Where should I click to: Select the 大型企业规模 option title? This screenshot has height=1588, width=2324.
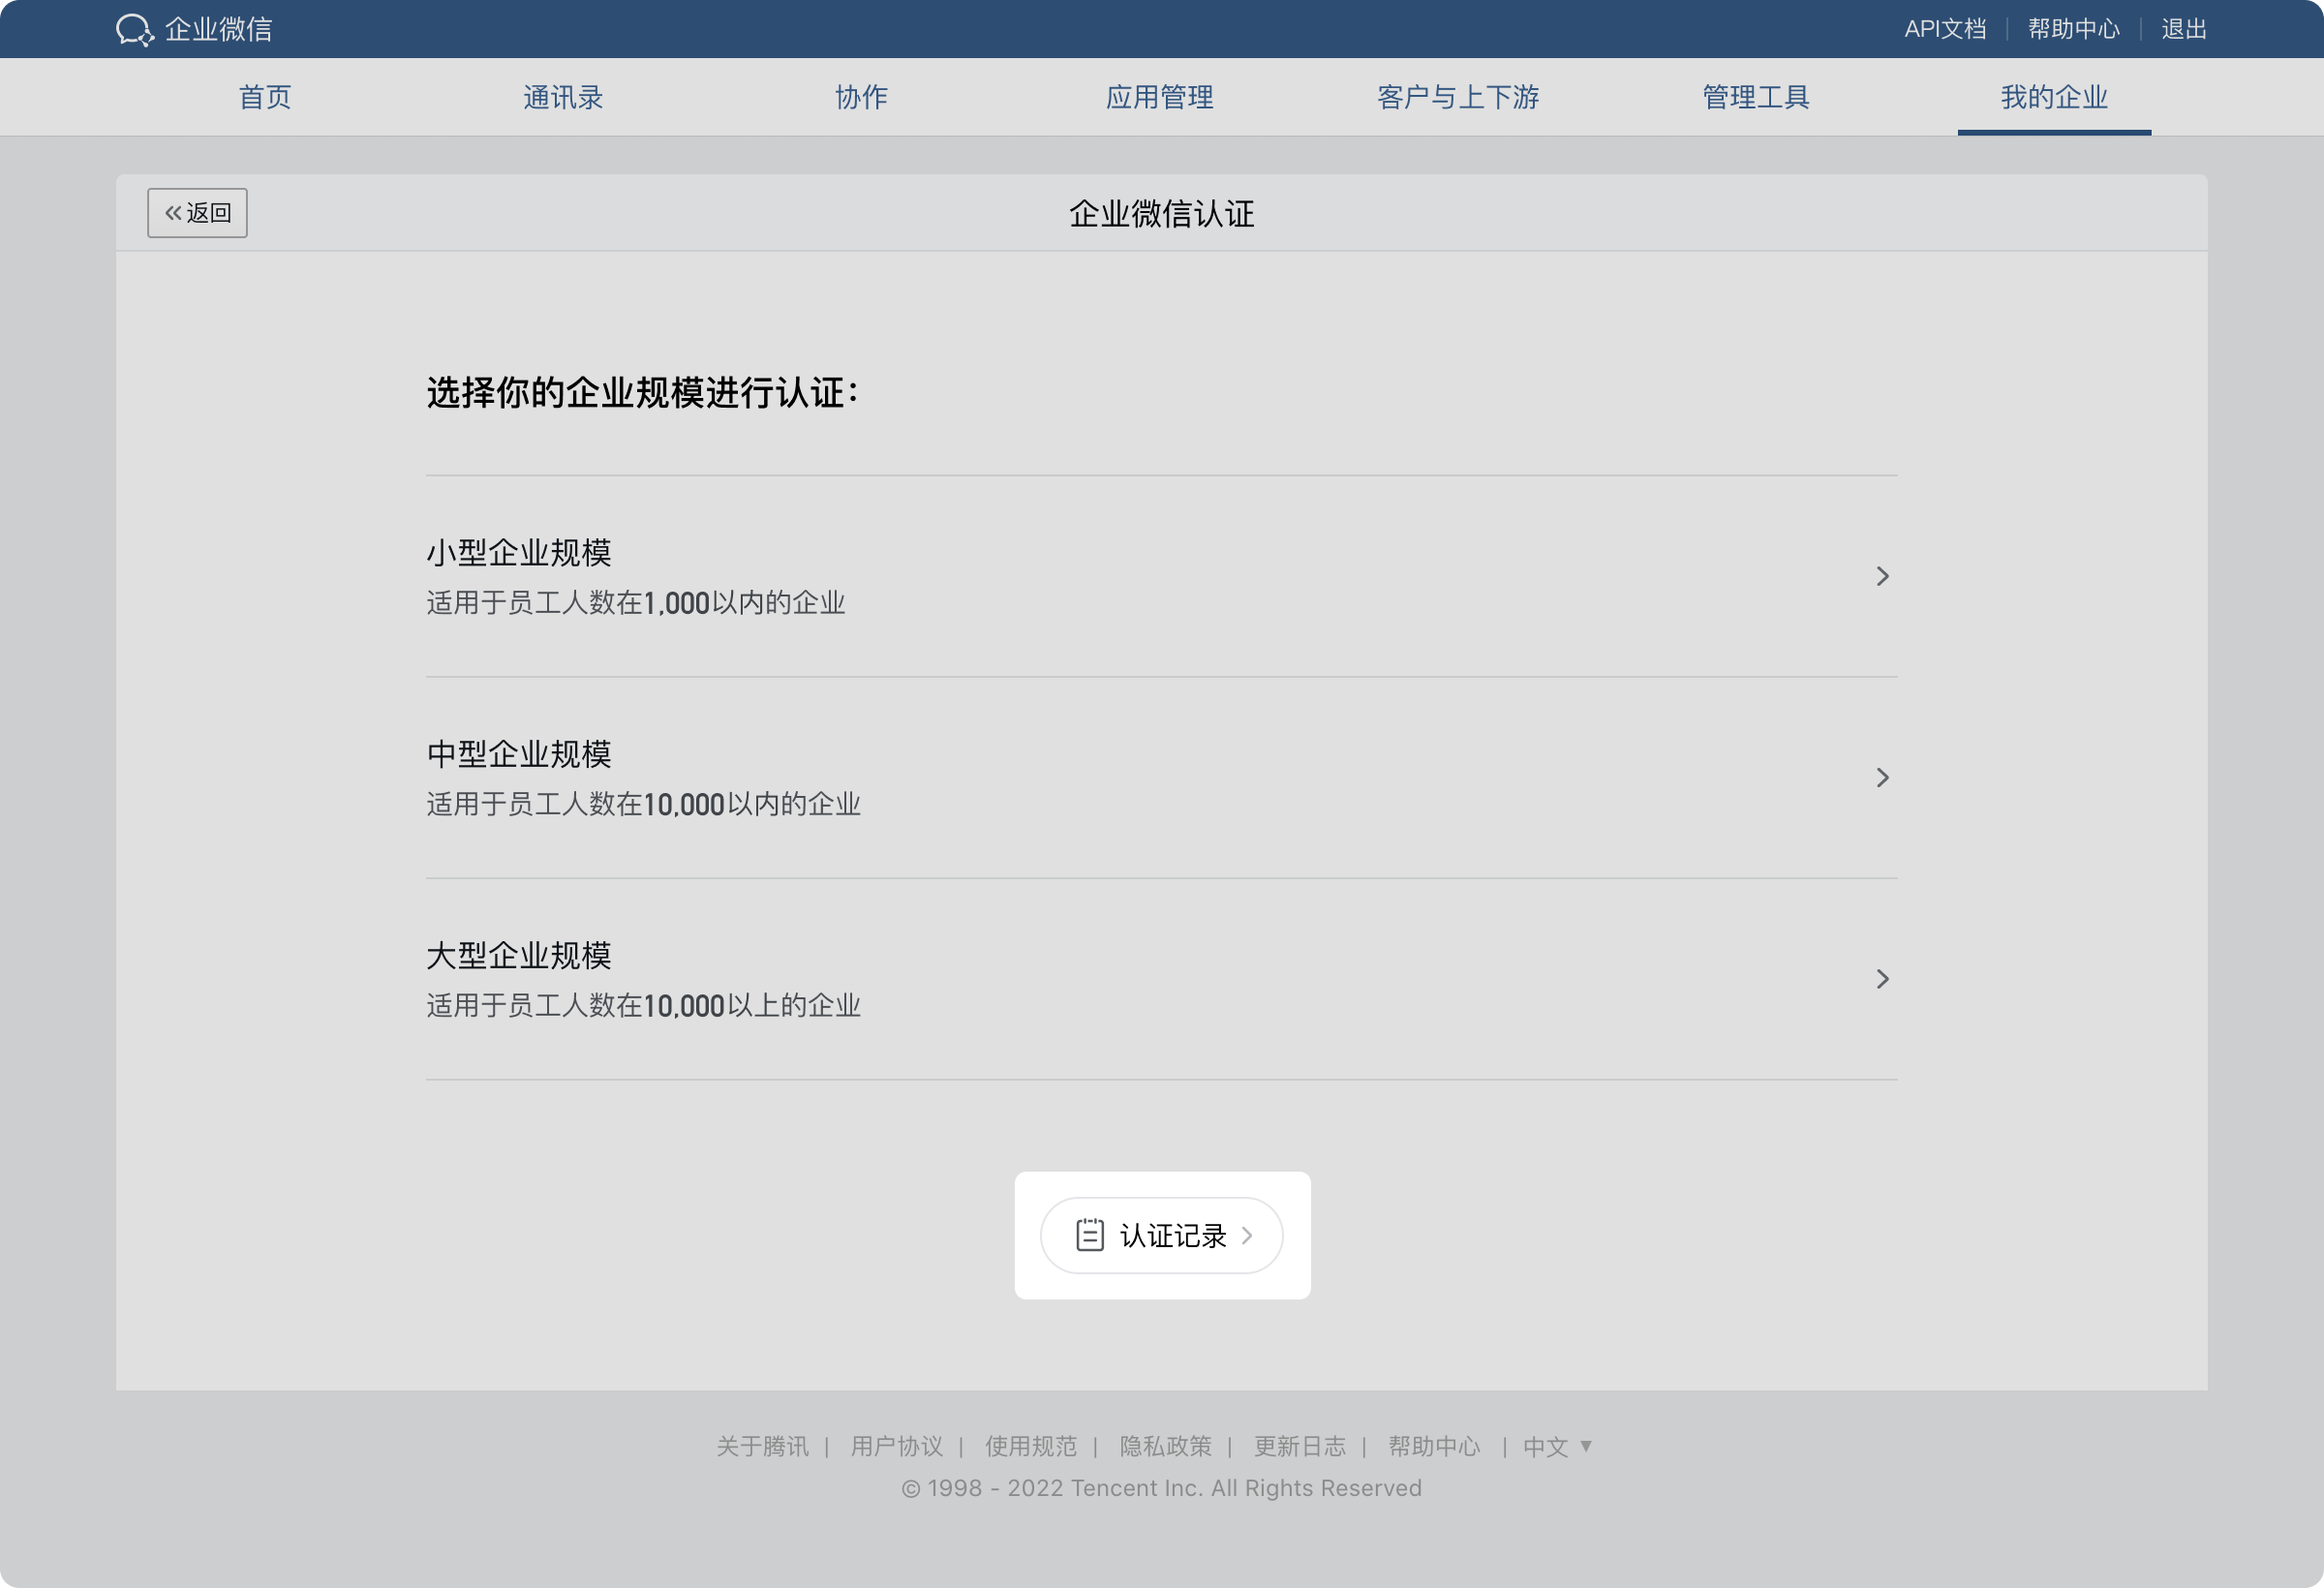(519, 955)
